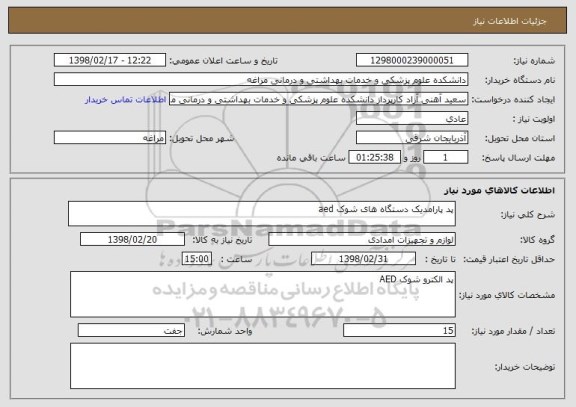Select the توضیحات خریدار label

[x=525, y=367]
